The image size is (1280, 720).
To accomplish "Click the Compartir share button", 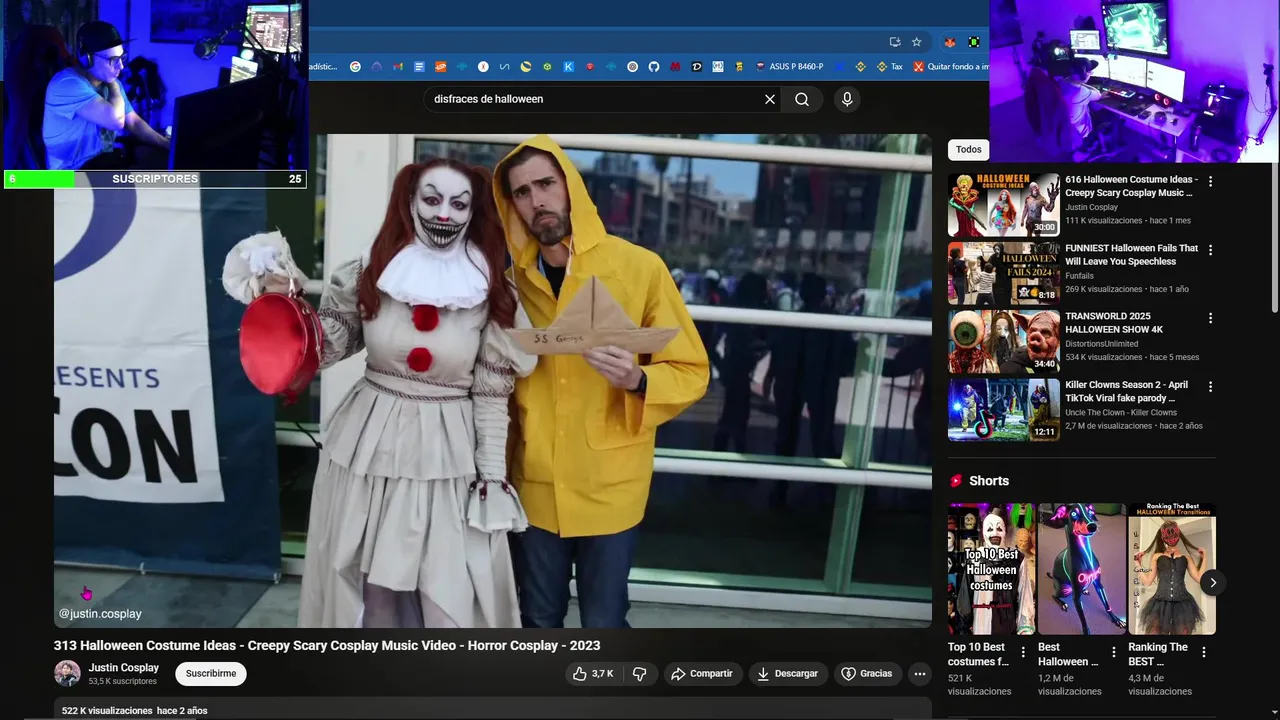I will tap(702, 674).
